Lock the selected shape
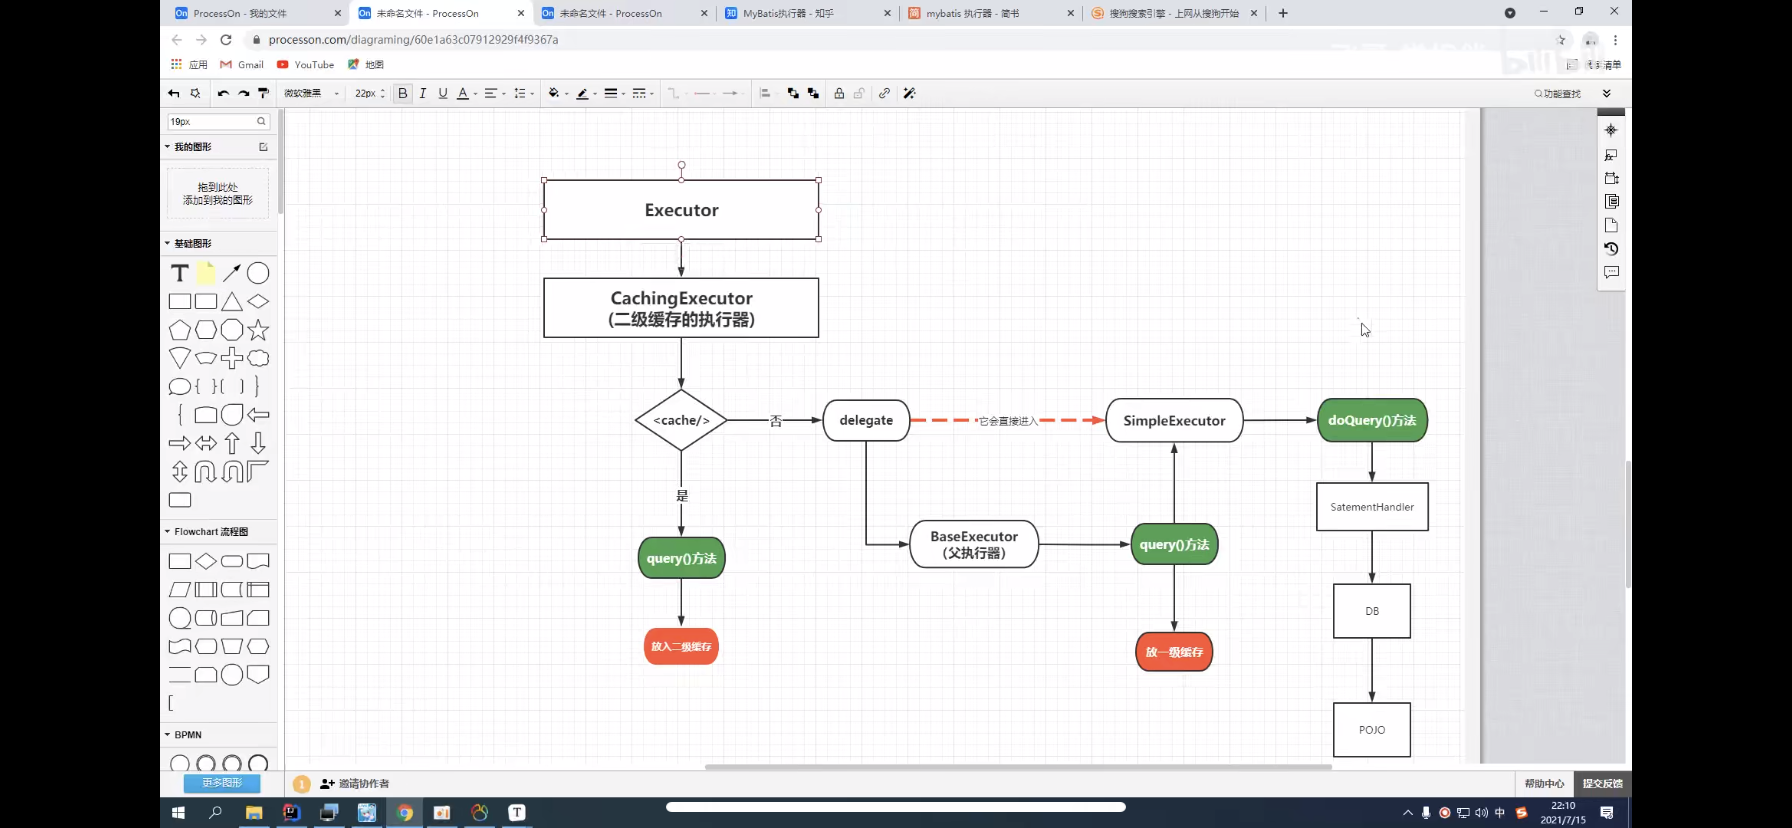The image size is (1792, 828). (839, 93)
